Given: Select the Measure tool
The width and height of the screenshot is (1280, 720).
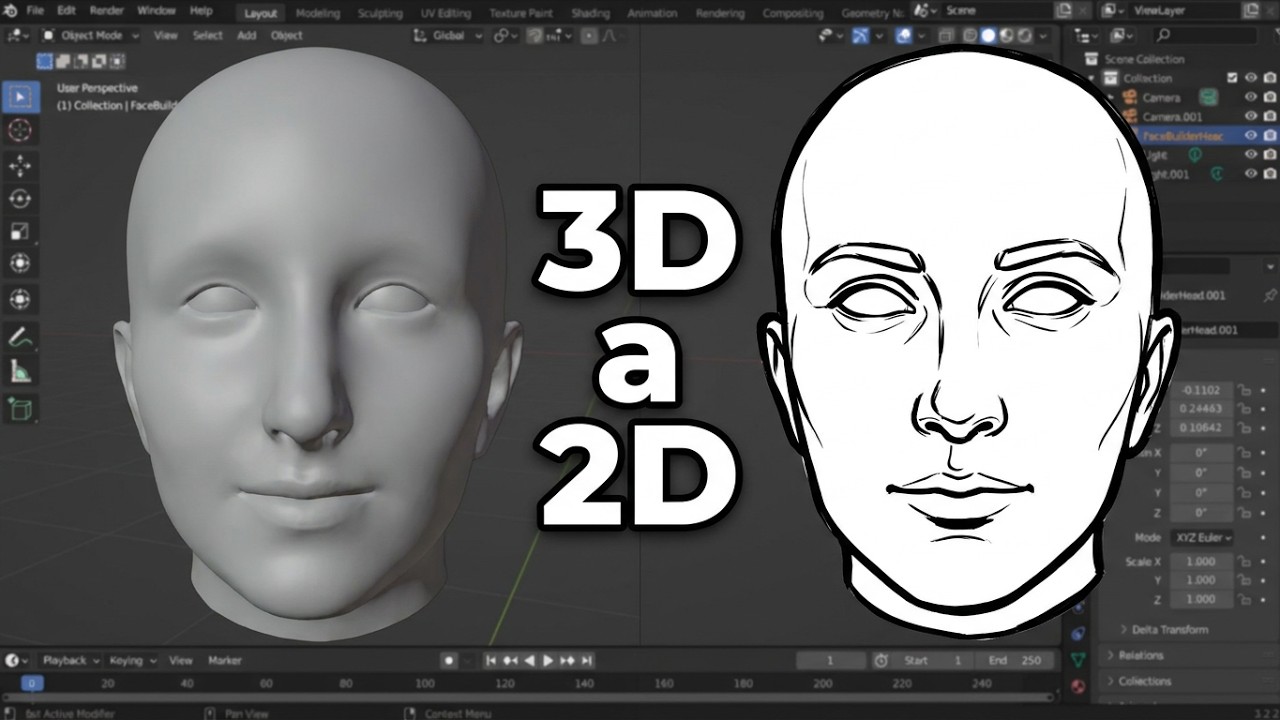Looking at the screenshot, I should point(20,373).
